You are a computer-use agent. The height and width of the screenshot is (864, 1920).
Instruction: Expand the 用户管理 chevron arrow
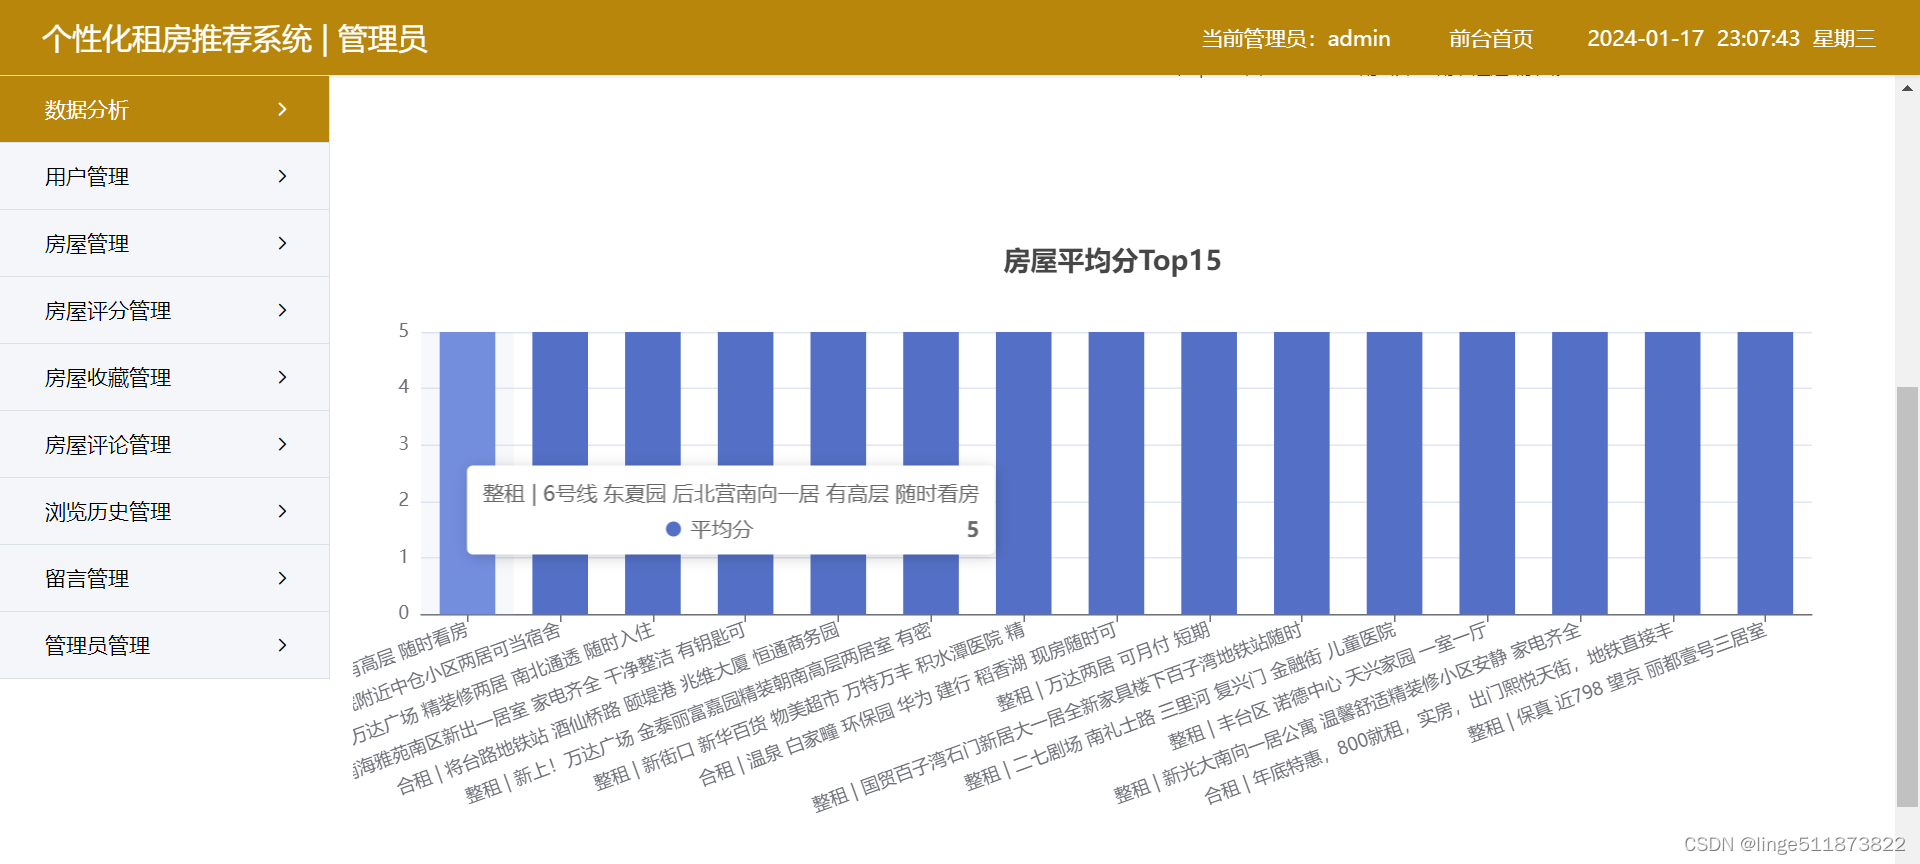coord(282,176)
